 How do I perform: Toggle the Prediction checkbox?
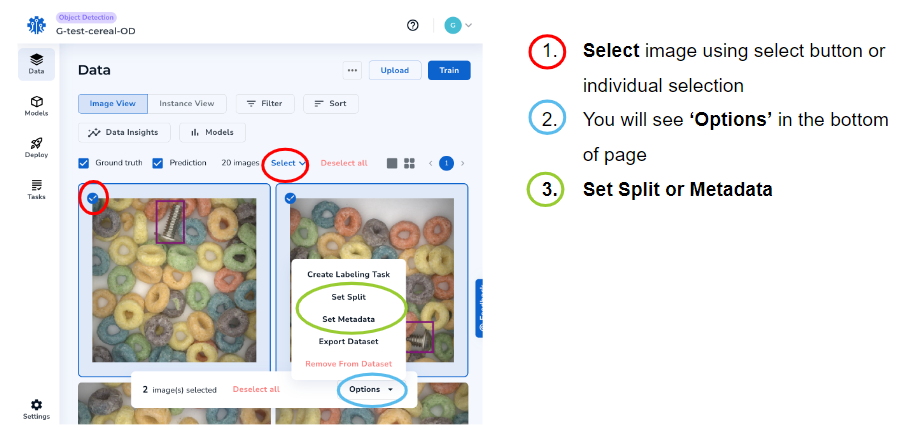(x=158, y=163)
